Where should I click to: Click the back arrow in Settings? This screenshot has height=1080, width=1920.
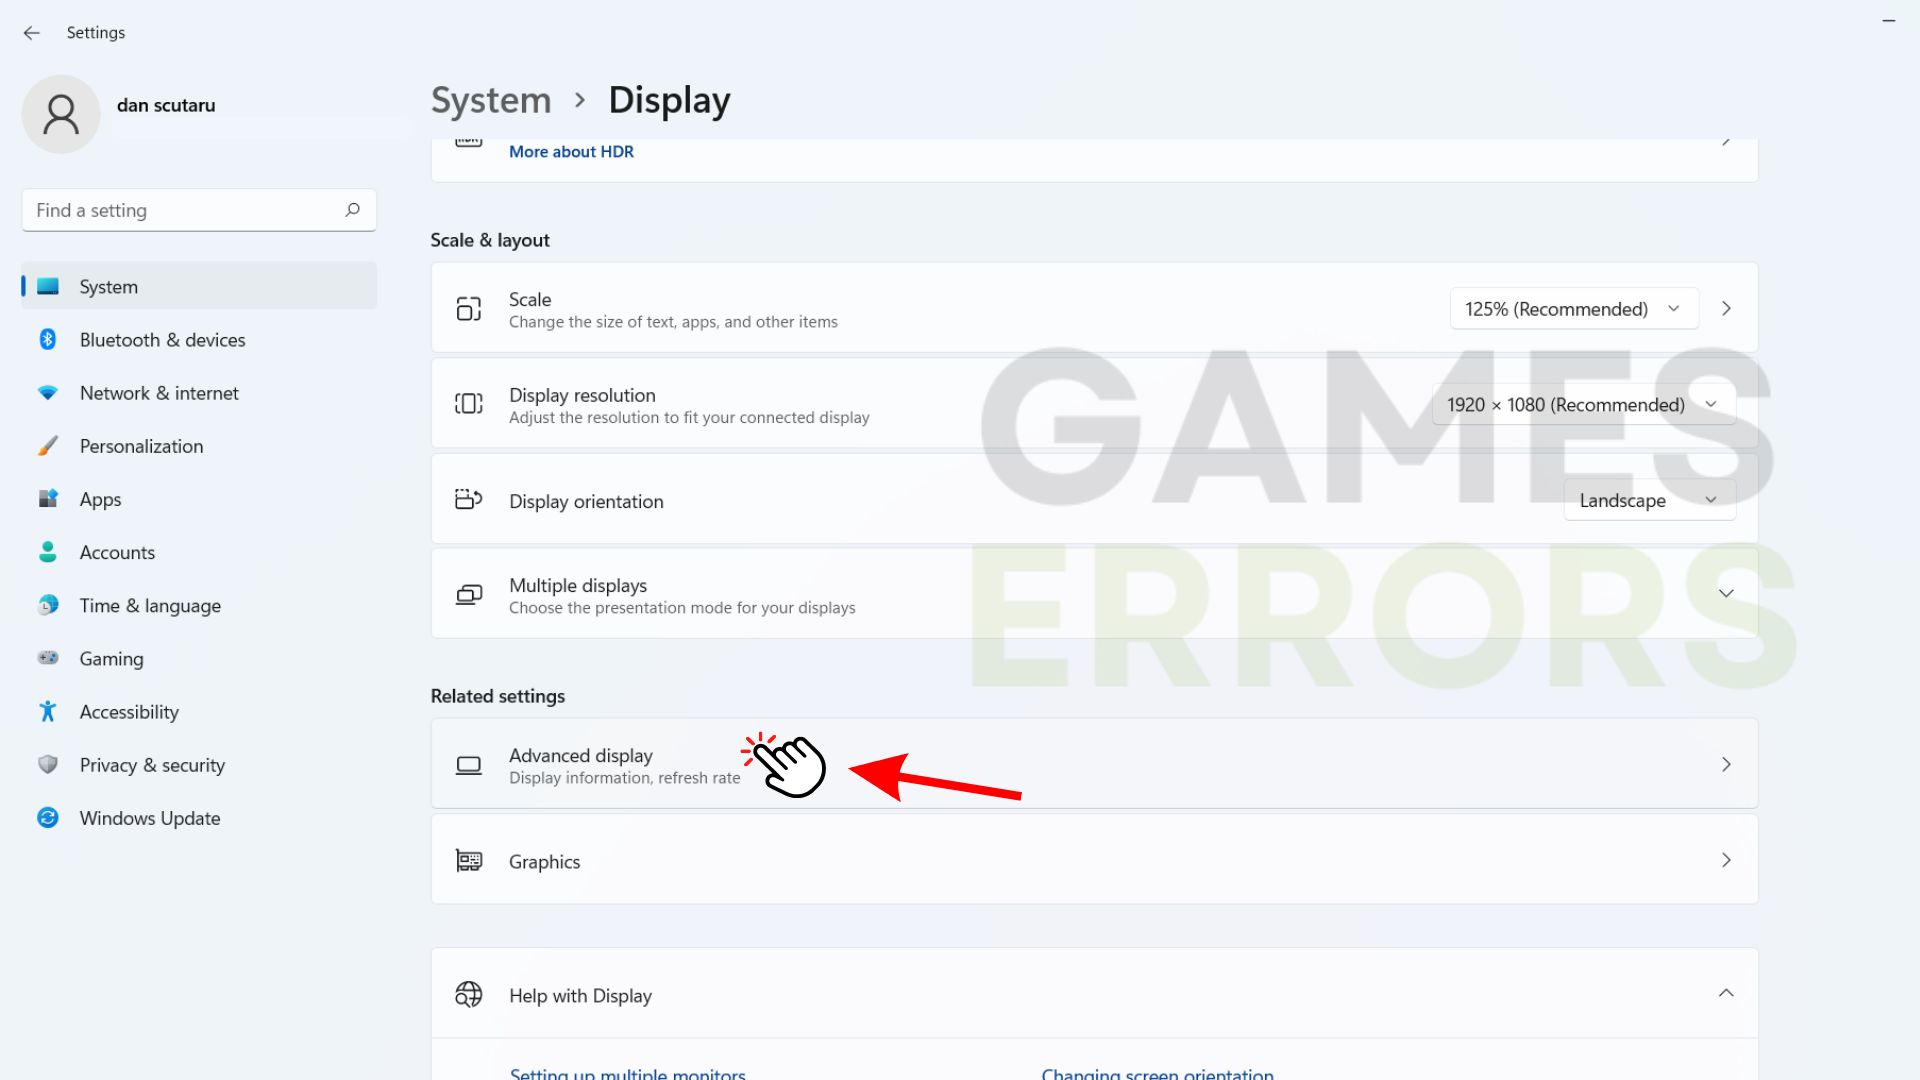pos(32,33)
